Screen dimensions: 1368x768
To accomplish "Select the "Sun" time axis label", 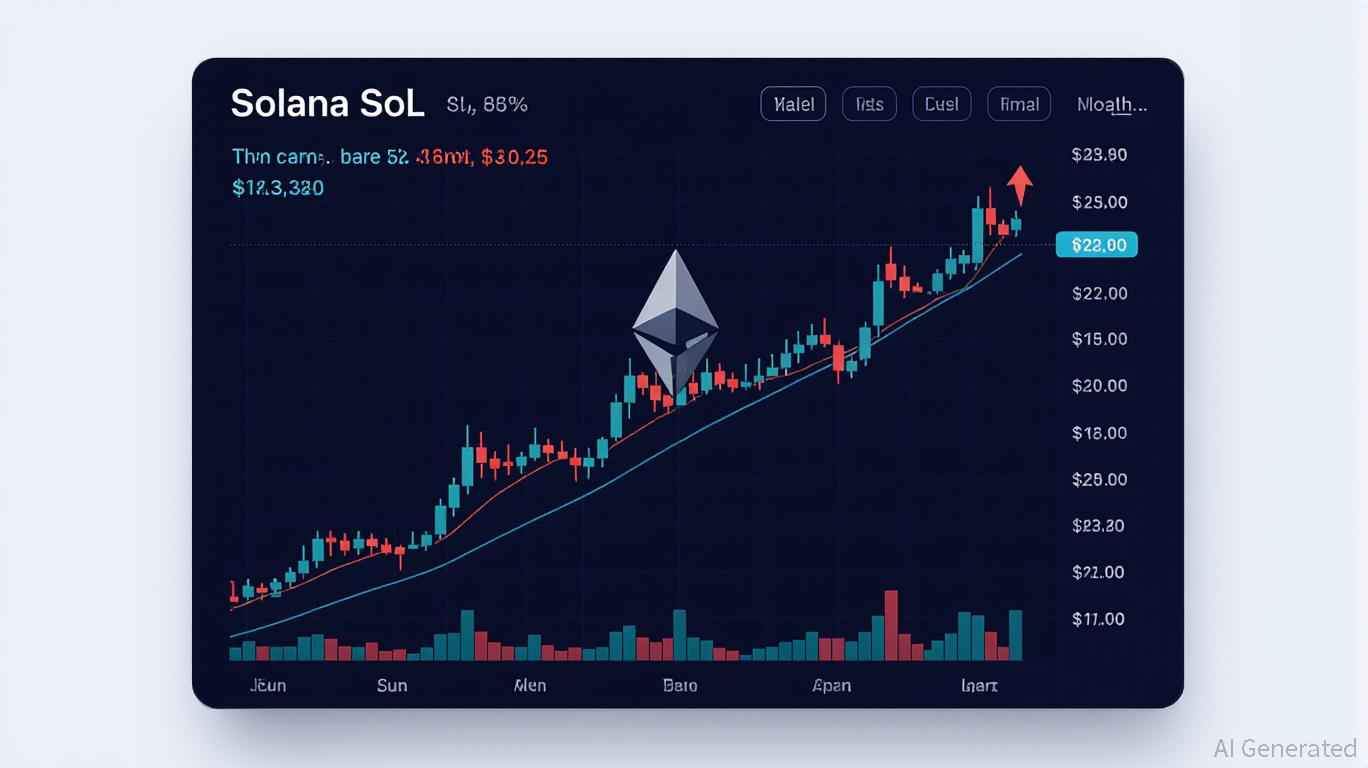I will (x=392, y=685).
